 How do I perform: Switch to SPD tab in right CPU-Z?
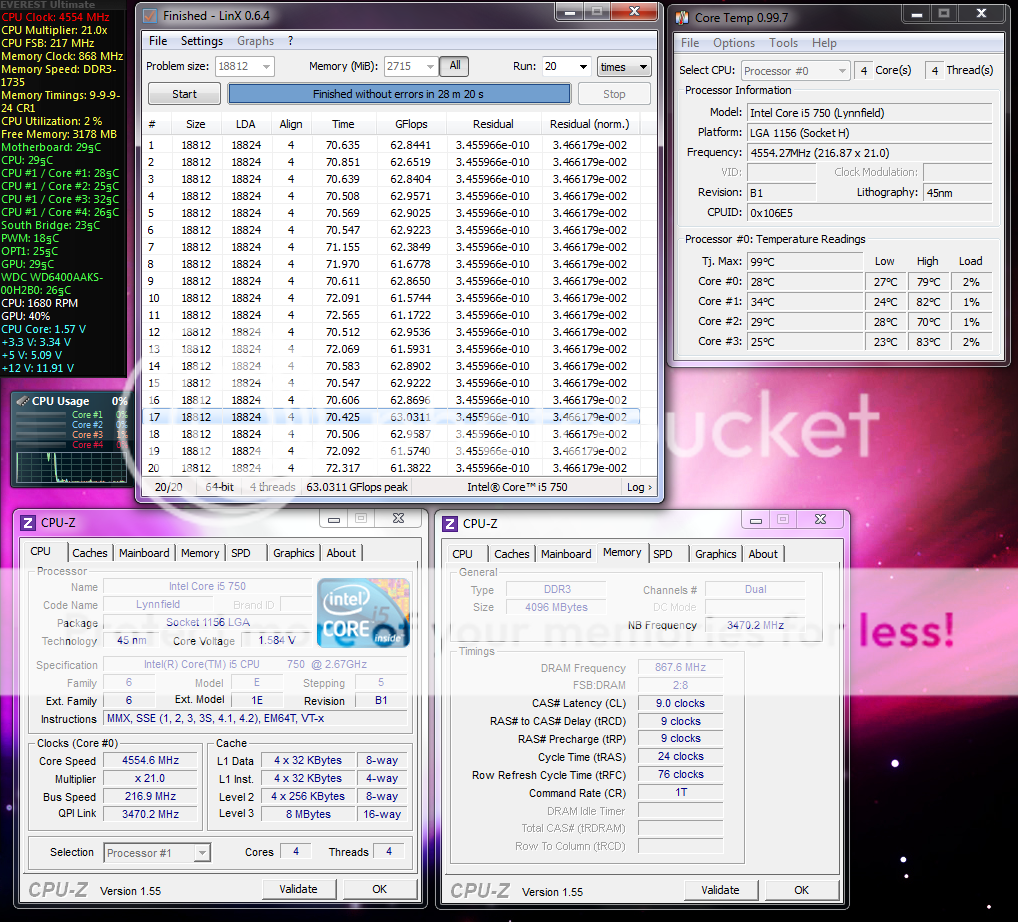(663, 554)
